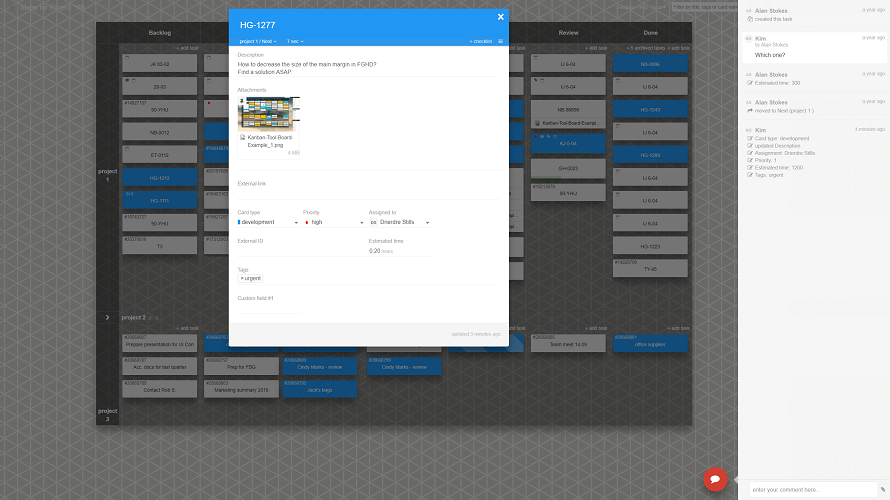This screenshot has width=890, height=500.
Task: Close the HG-1277 card dialog
Action: point(500,17)
